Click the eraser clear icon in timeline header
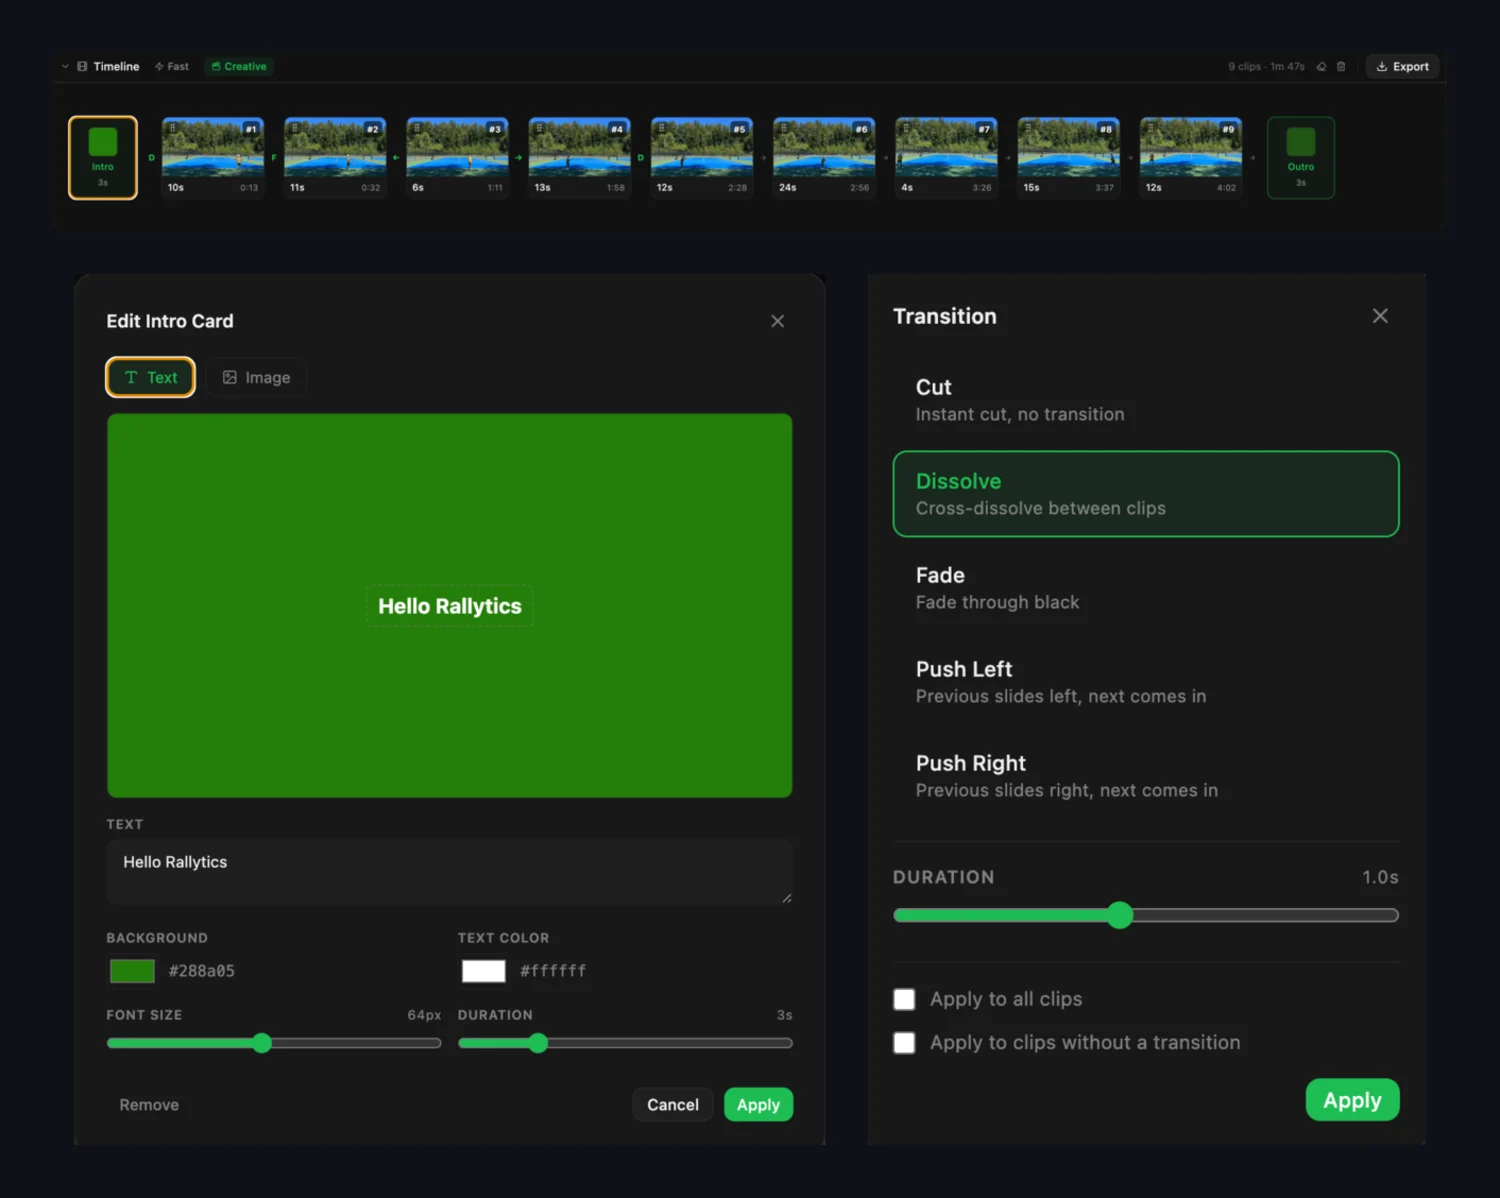This screenshot has width=1500, height=1198. coord(1321,67)
